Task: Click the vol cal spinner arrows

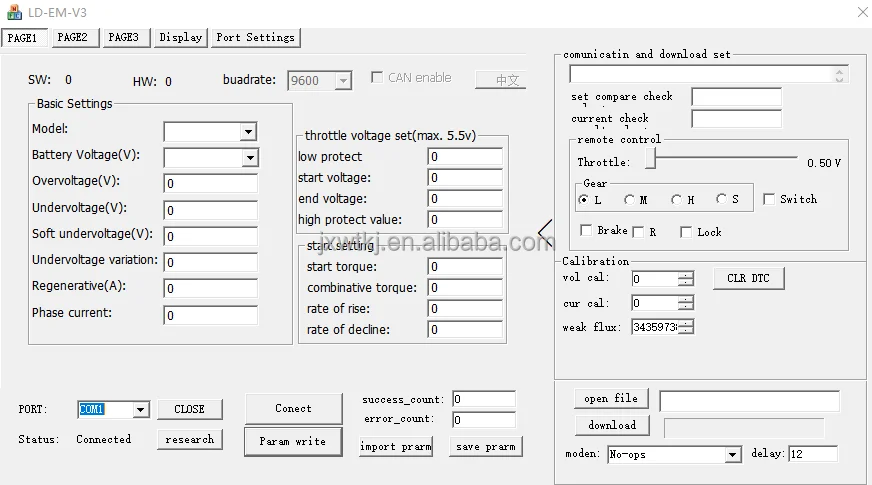Action: coord(686,279)
